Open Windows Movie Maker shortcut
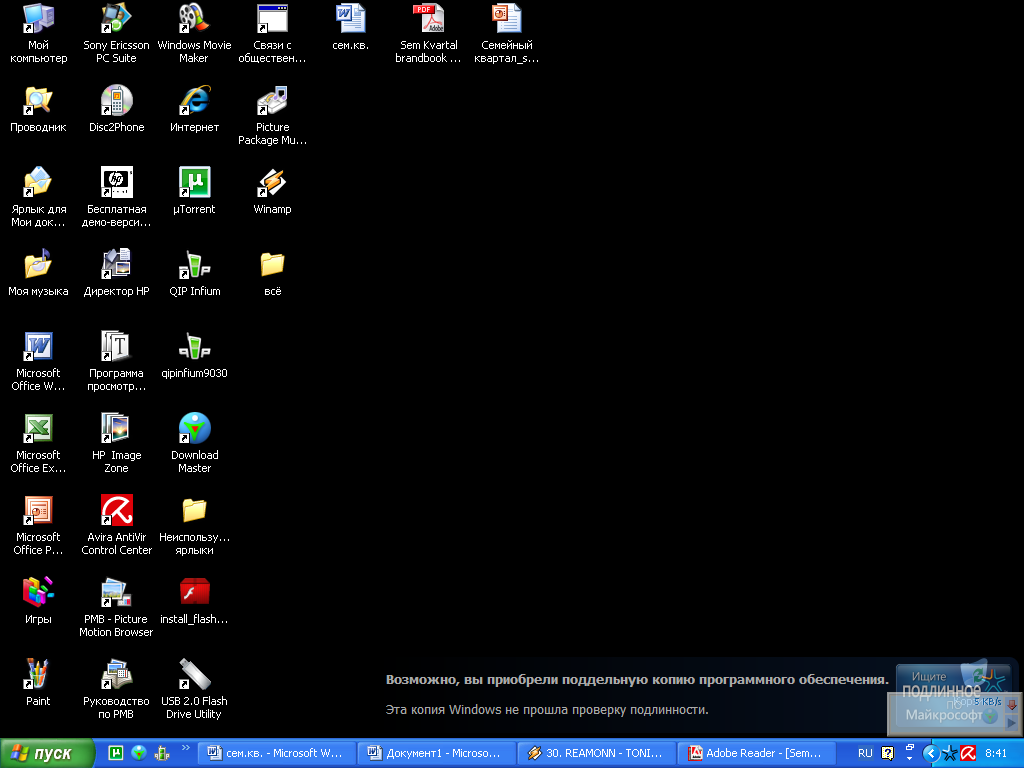 tap(194, 33)
